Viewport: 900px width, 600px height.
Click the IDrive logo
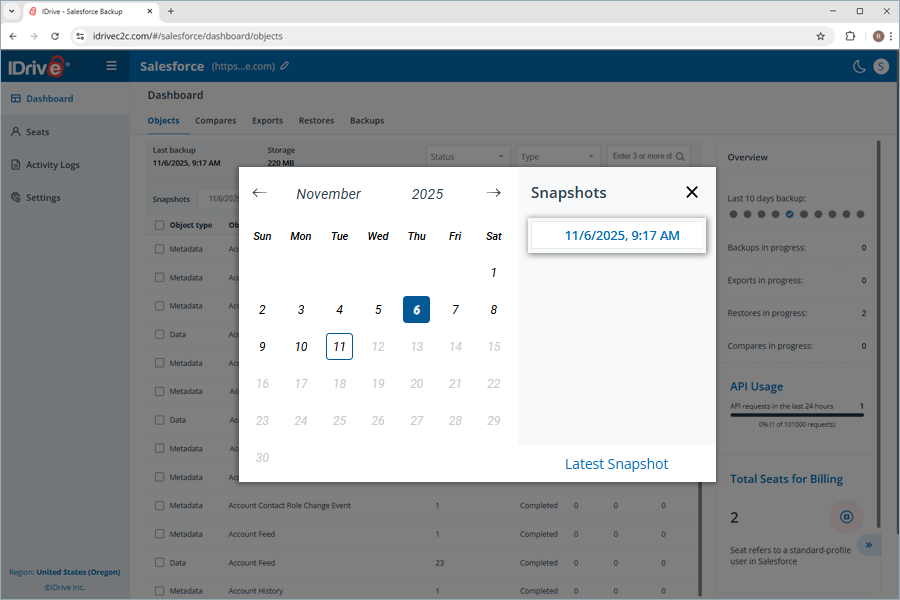tap(38, 67)
